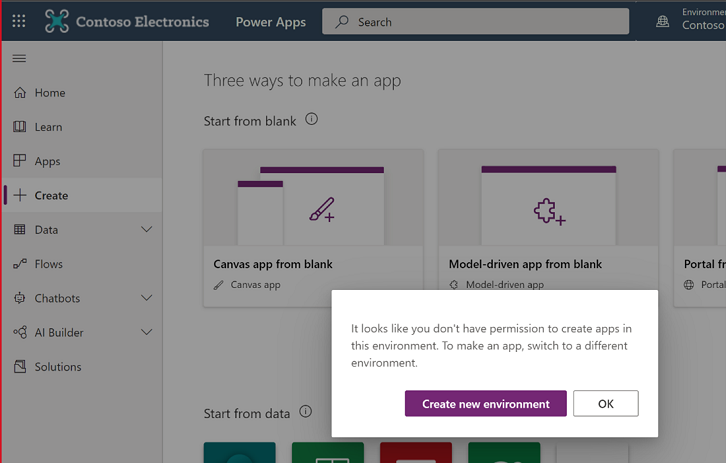Click the Environment Contoso selector text
Screen dimensions: 726x463
pos(703,19)
